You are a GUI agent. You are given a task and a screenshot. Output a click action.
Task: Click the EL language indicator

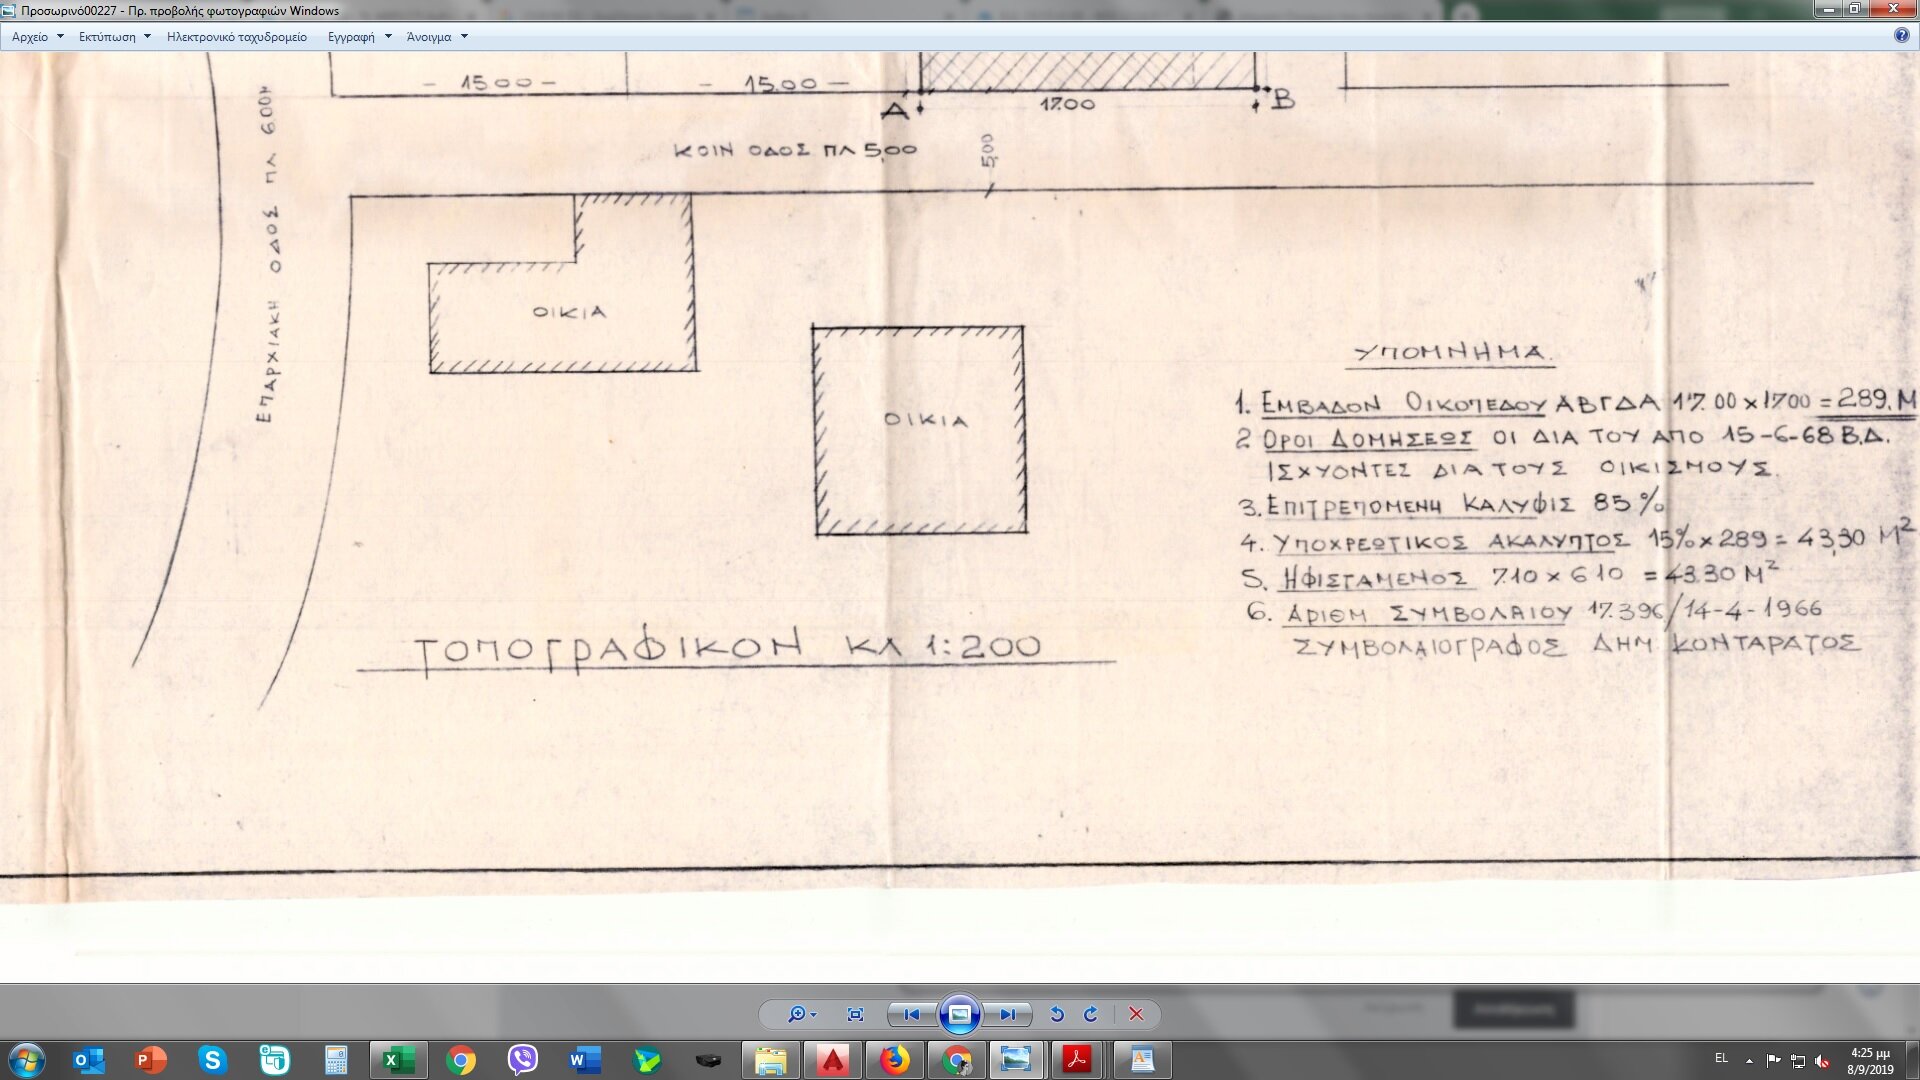(1721, 1058)
